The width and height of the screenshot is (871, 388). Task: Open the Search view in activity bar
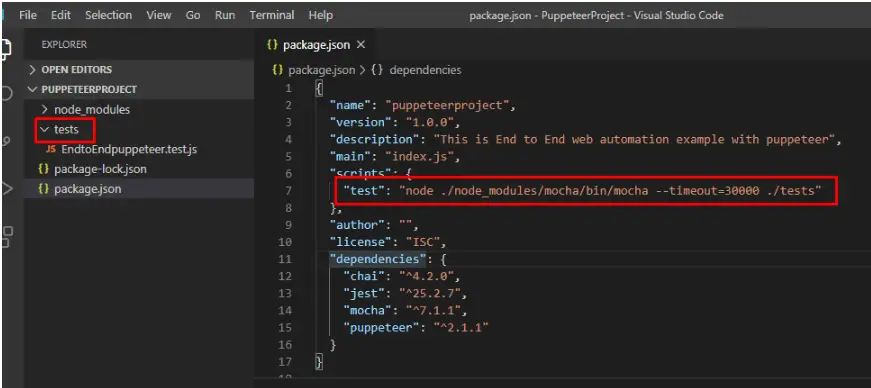6,93
